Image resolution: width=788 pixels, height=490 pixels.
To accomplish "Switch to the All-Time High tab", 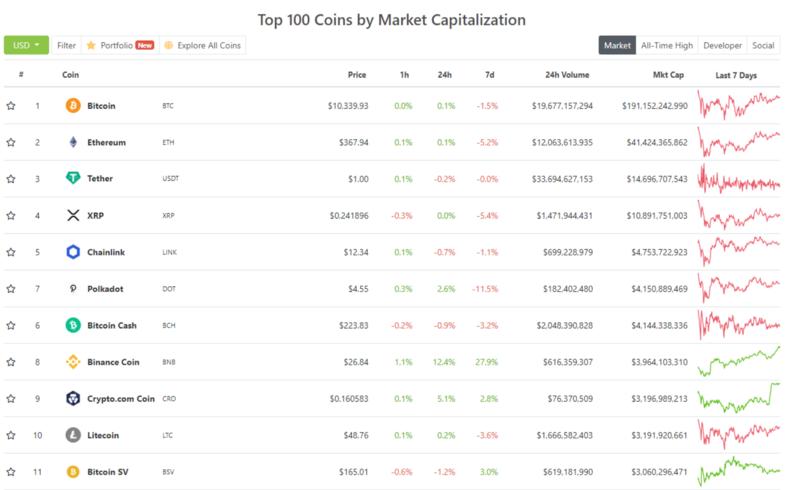I will (667, 45).
